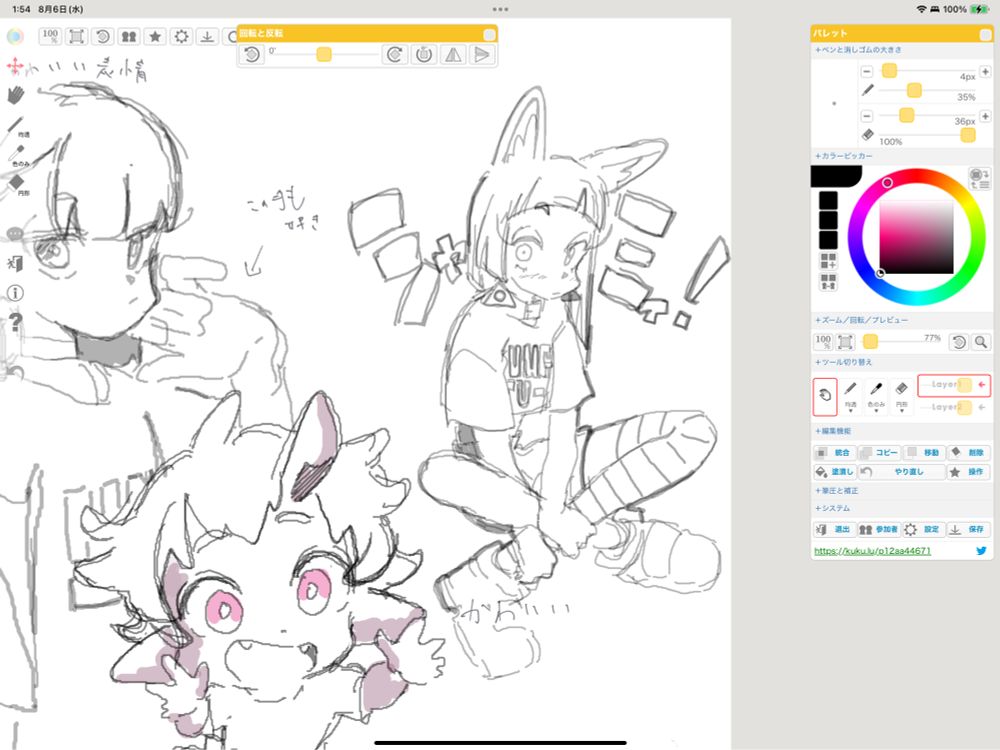Viewport: 1000px width, 750px height.
Task: Tap the exit door icon on left sidebar
Action: click(x=15, y=263)
